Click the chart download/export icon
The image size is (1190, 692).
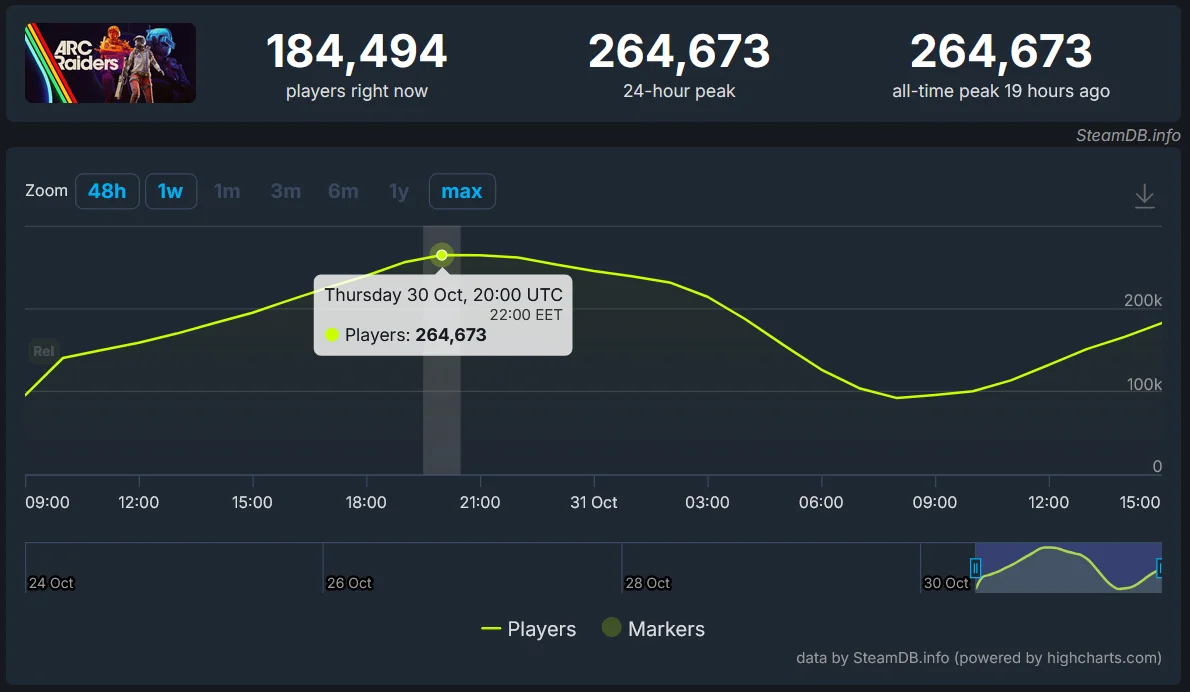click(1144, 196)
